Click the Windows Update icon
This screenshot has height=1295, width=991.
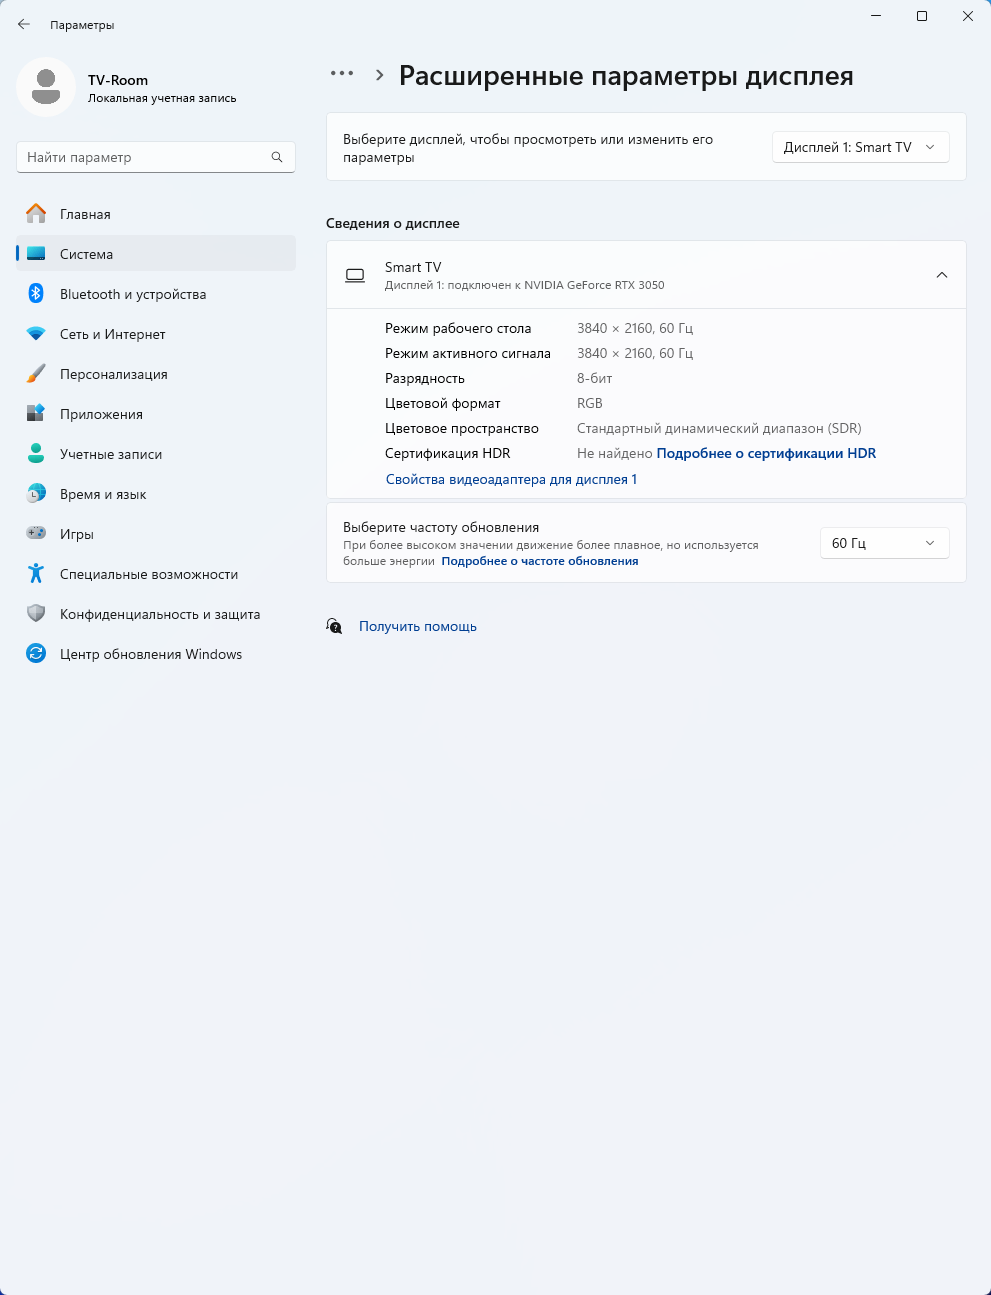pyautogui.click(x=36, y=653)
